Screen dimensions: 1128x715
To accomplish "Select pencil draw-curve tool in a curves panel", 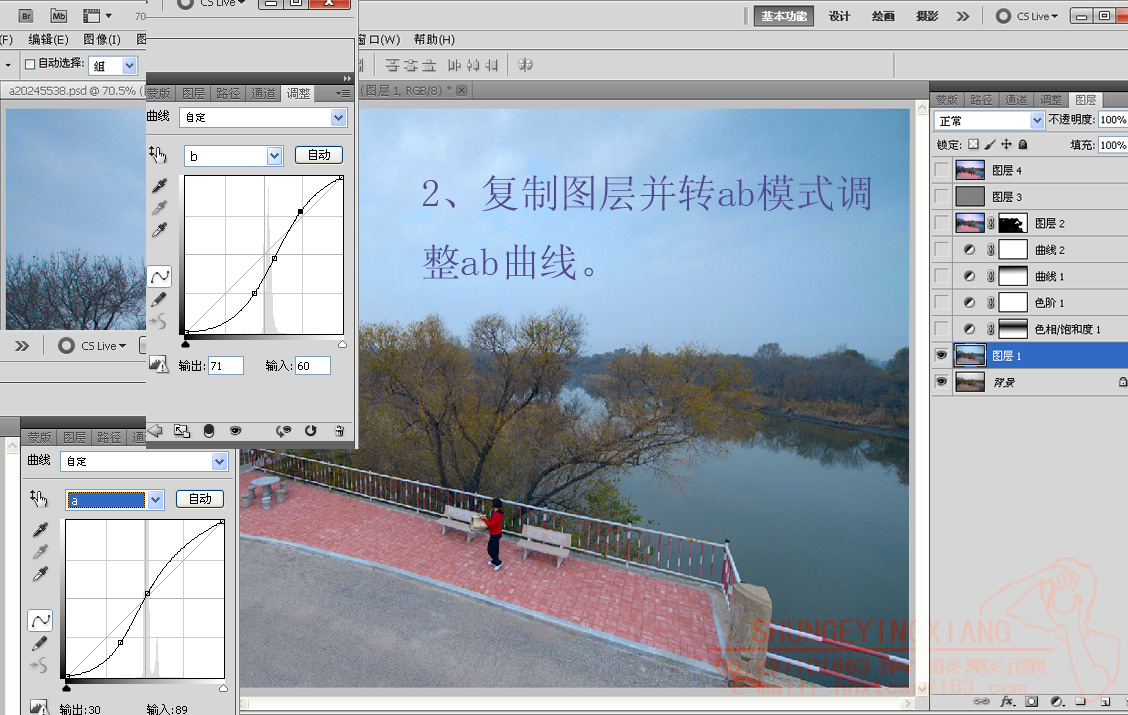I will pyautogui.click(x=40, y=643).
